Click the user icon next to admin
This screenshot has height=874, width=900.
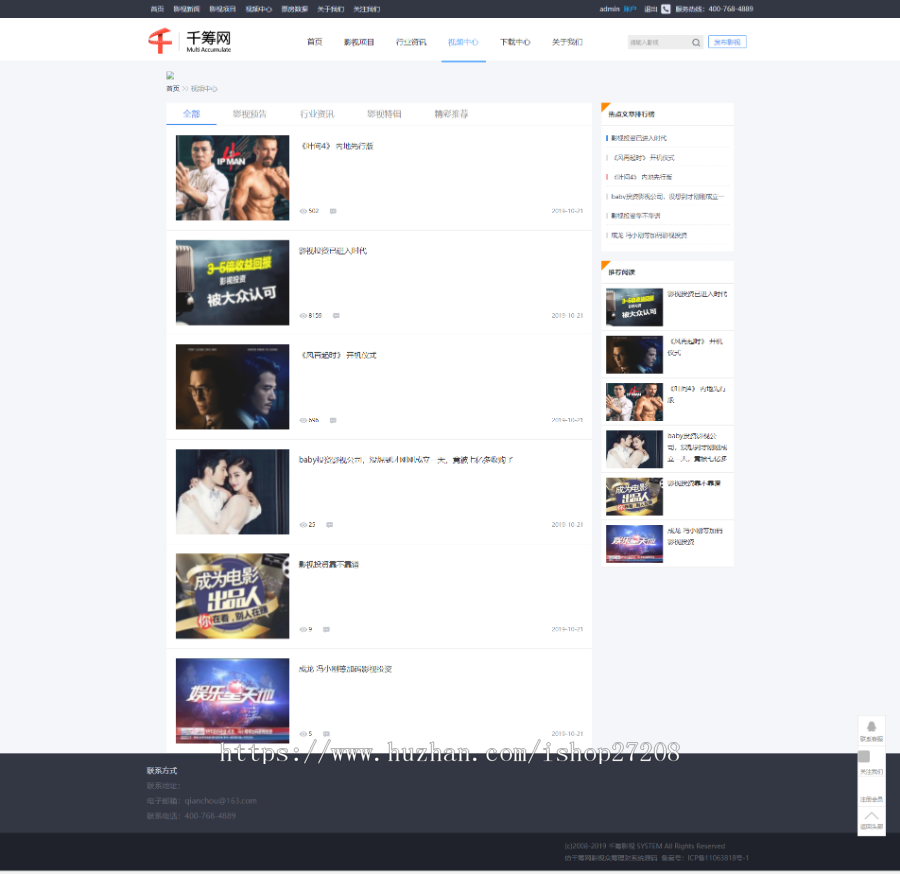(x=628, y=9)
